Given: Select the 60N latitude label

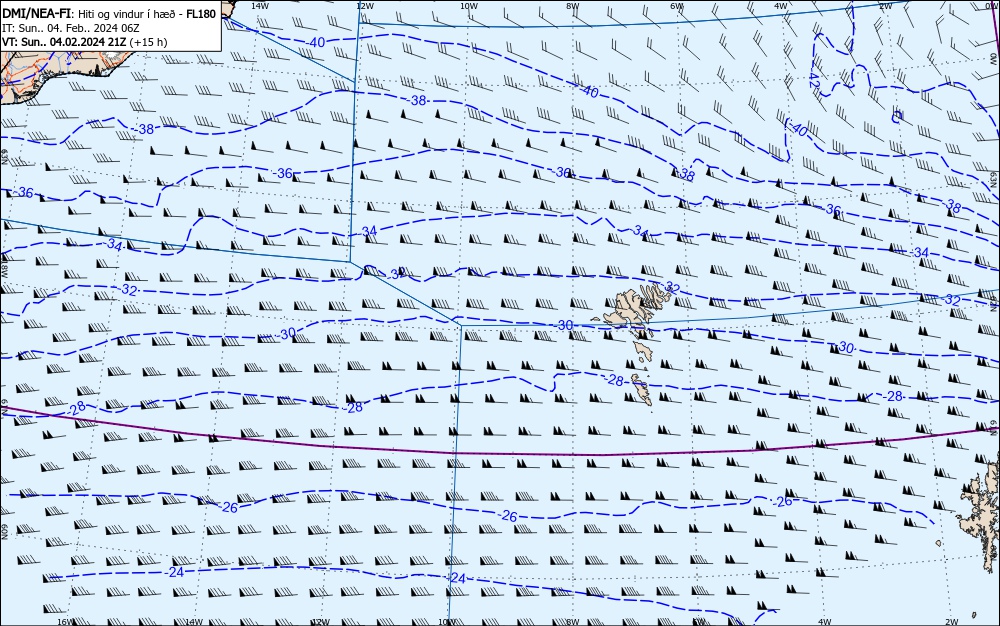Looking at the screenshot, I should click(x=4, y=533).
